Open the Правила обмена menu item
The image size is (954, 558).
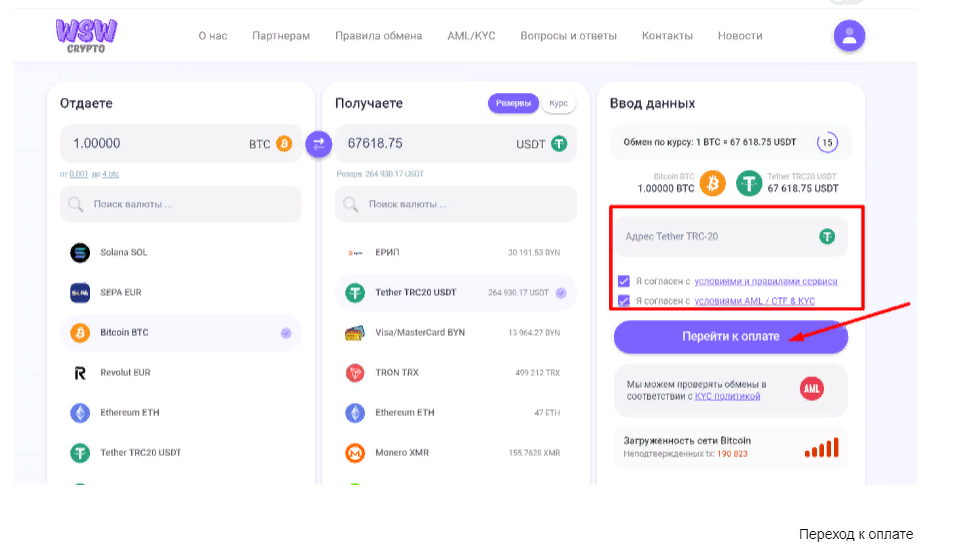[378, 36]
